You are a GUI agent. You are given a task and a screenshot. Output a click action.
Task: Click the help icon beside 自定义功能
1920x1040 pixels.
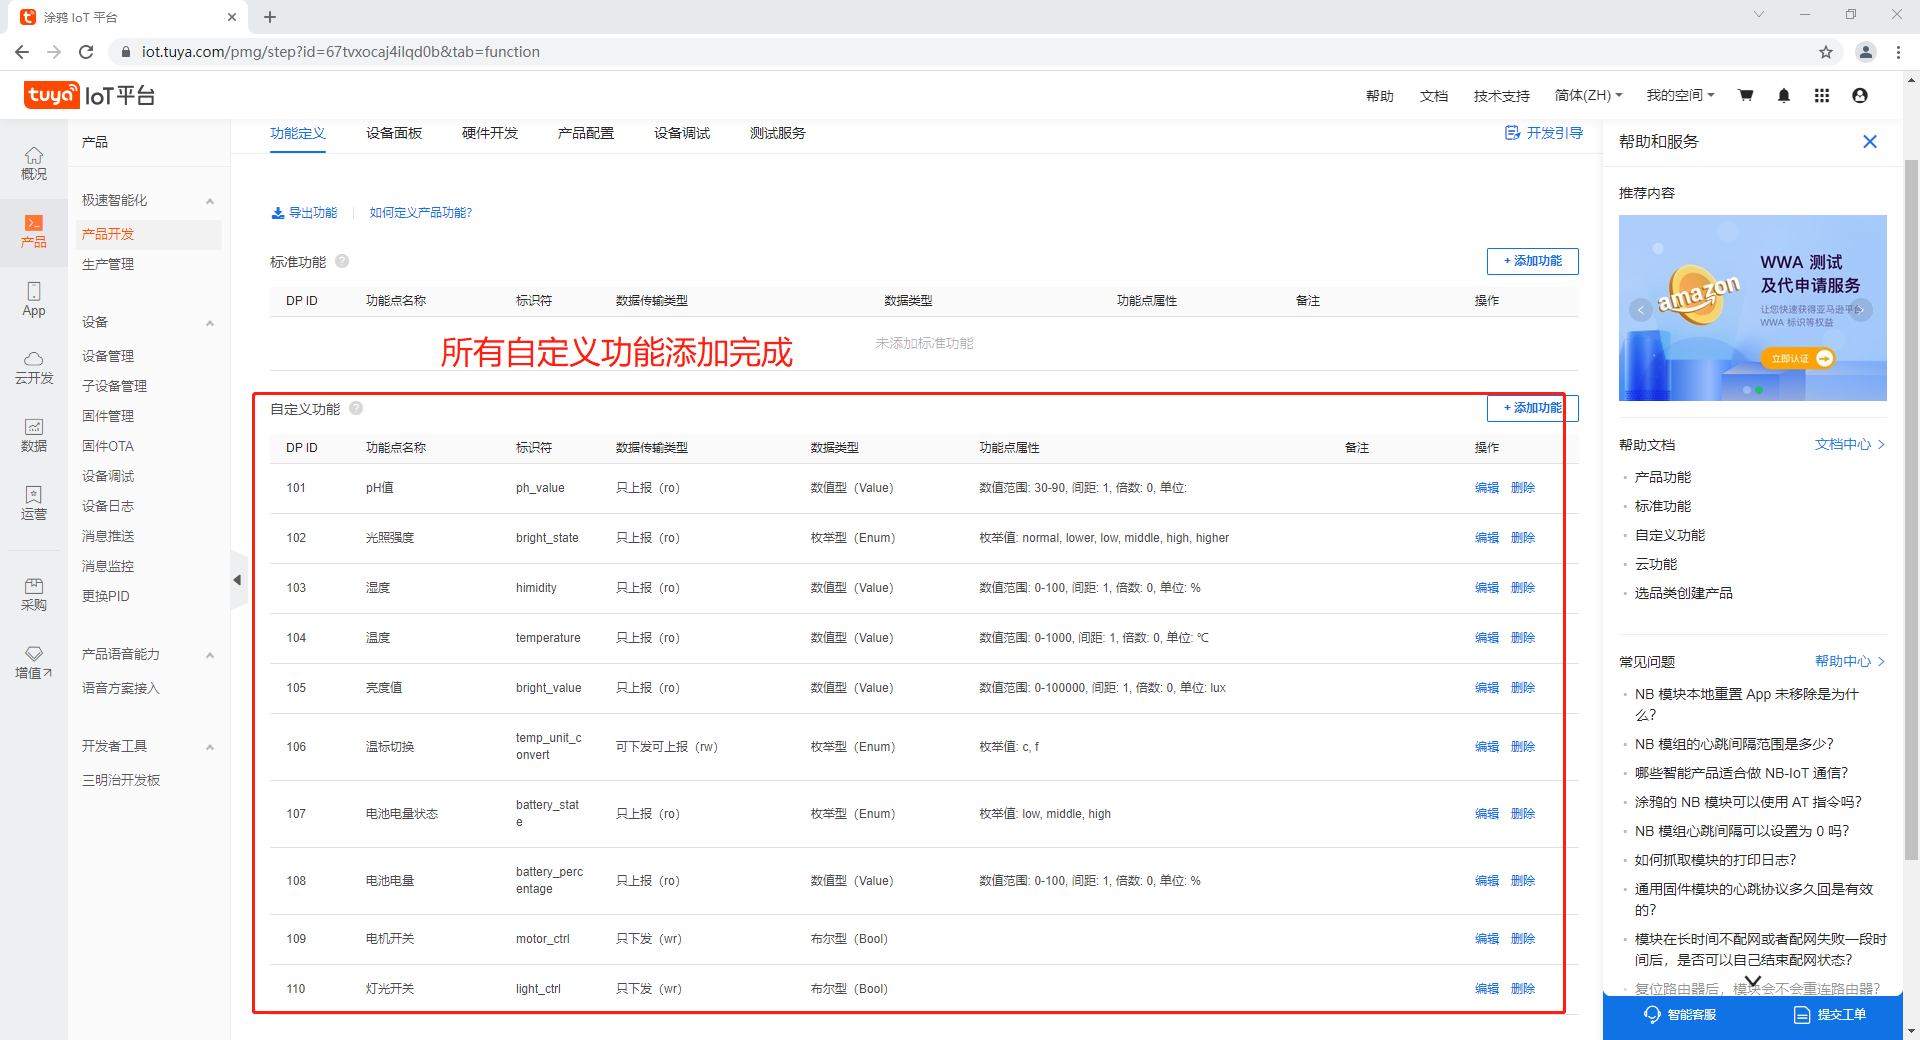click(356, 408)
